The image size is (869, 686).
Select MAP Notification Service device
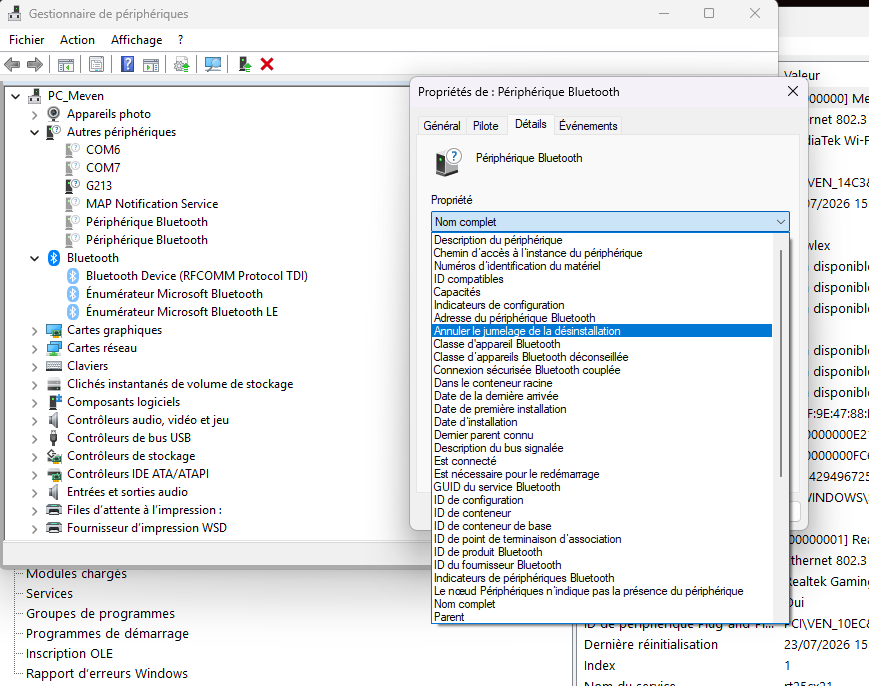point(152,204)
